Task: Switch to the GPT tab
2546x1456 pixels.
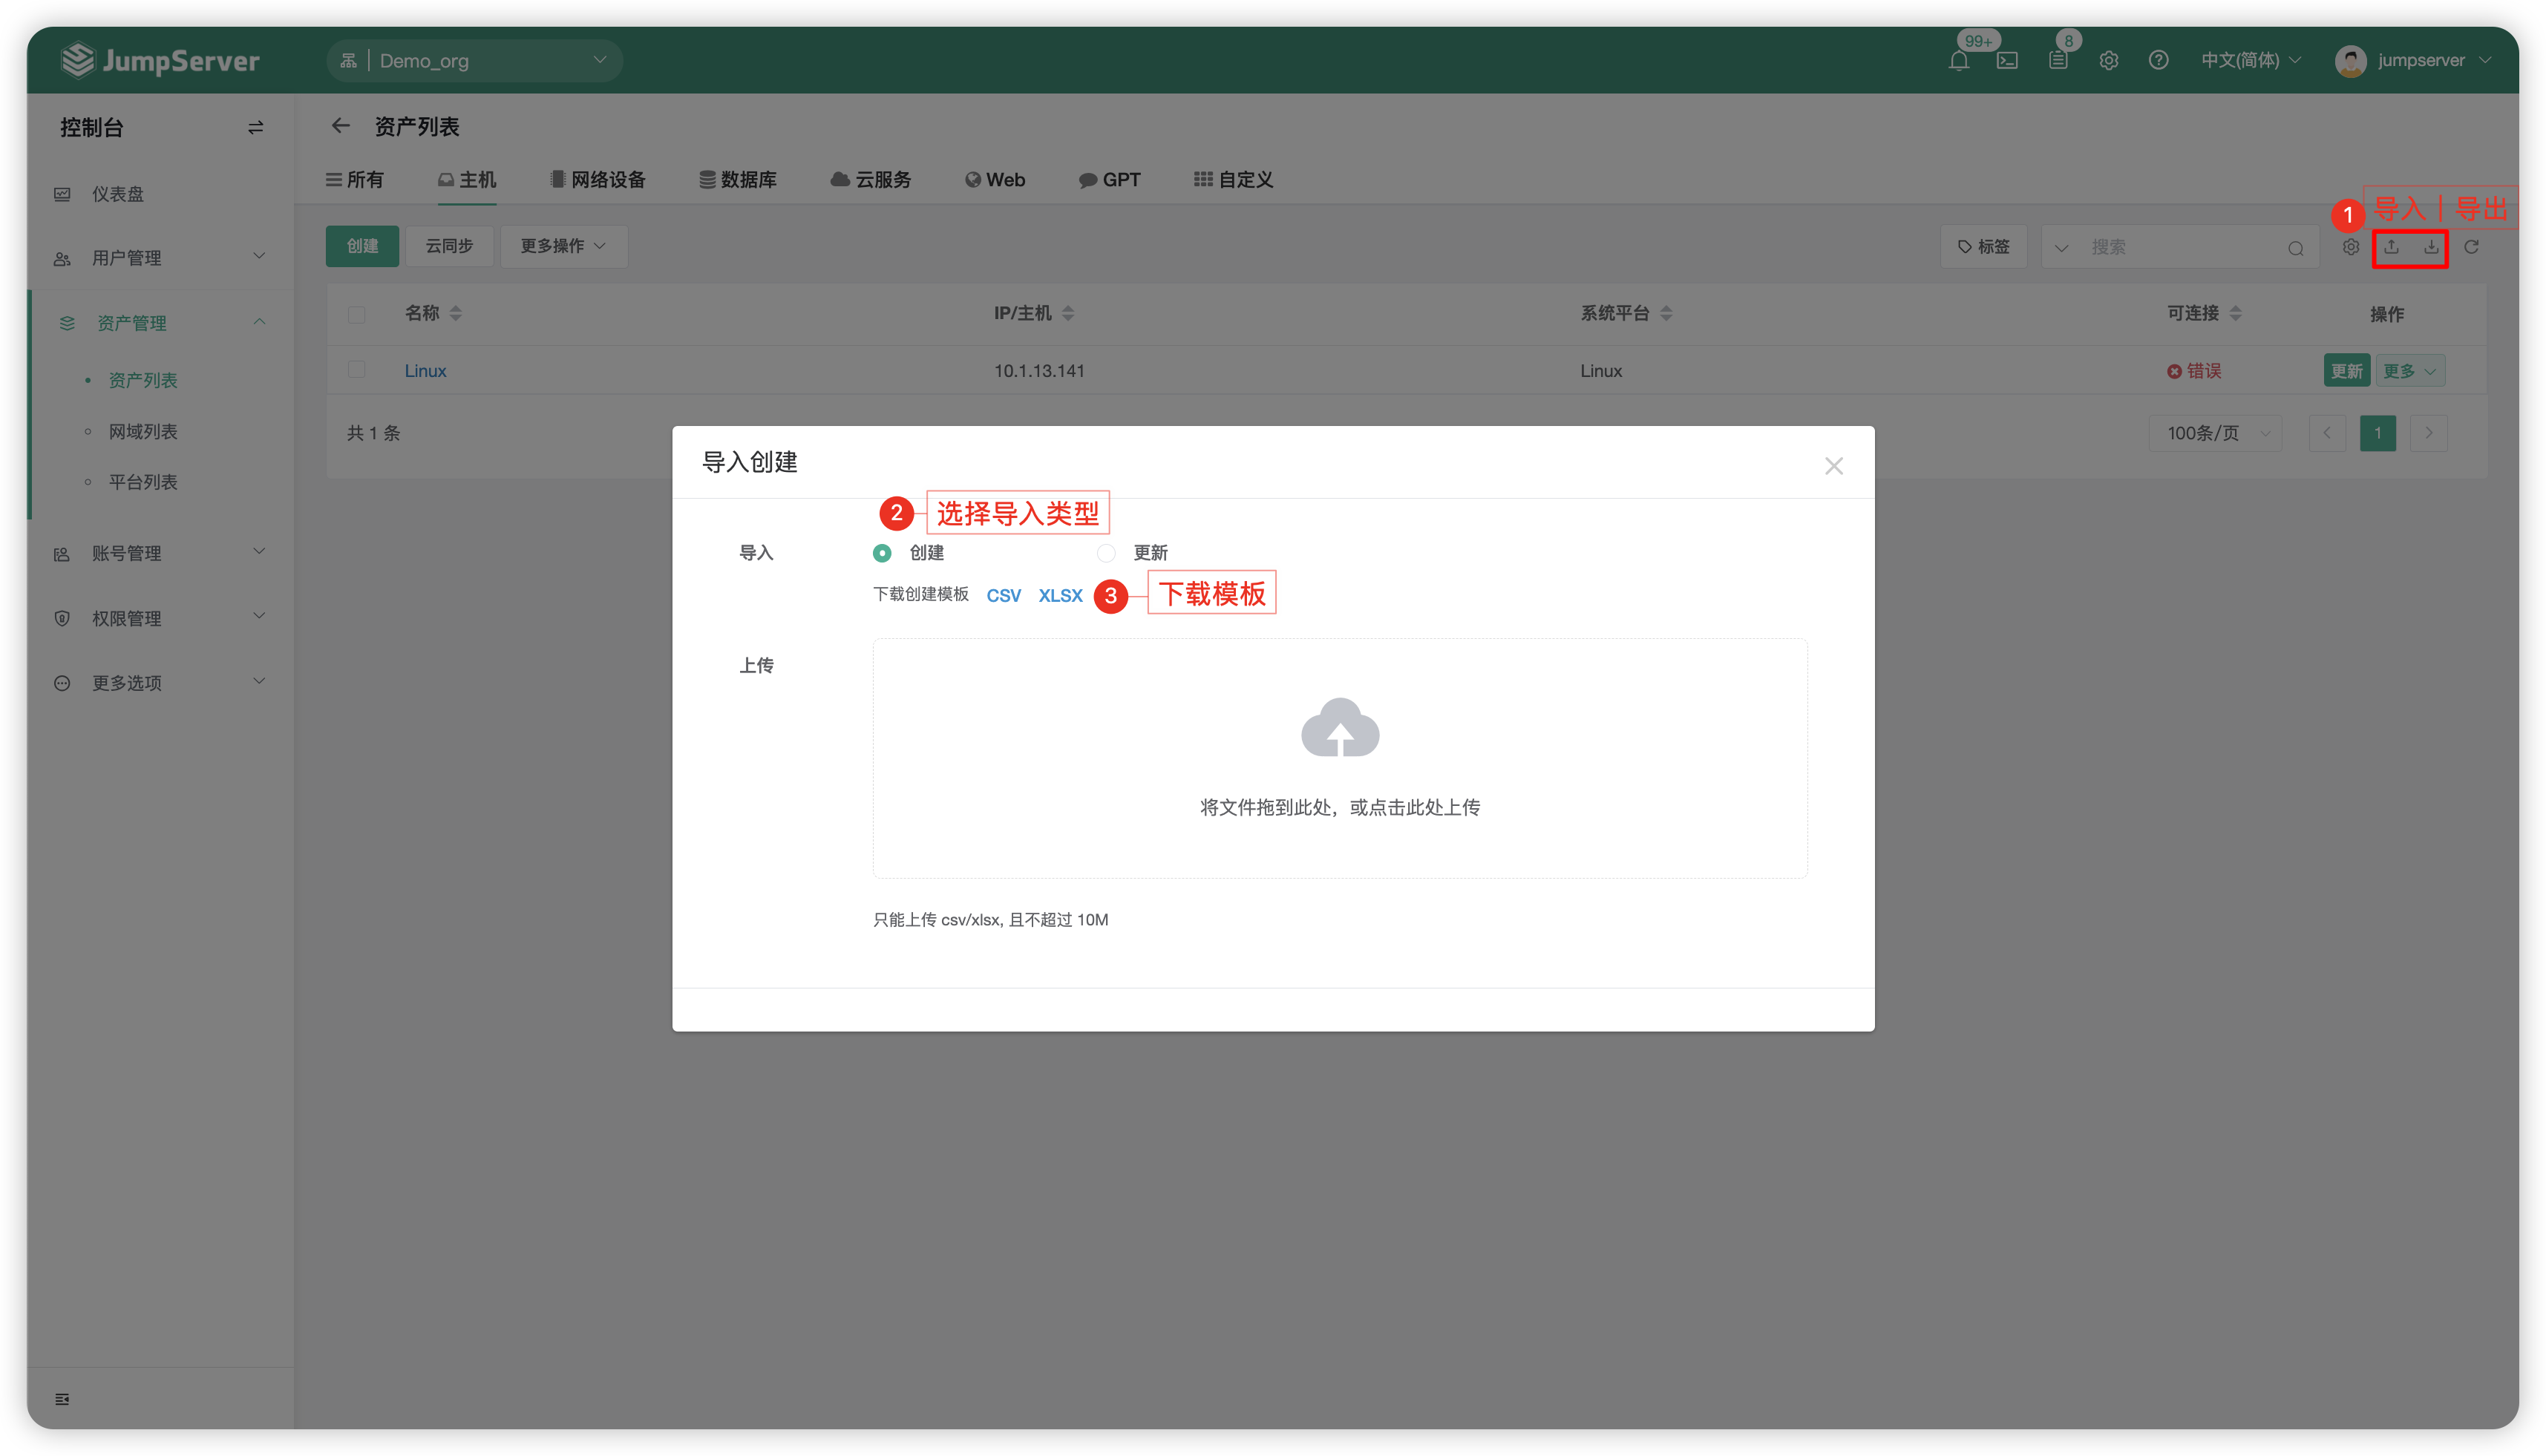Action: click(x=1110, y=180)
